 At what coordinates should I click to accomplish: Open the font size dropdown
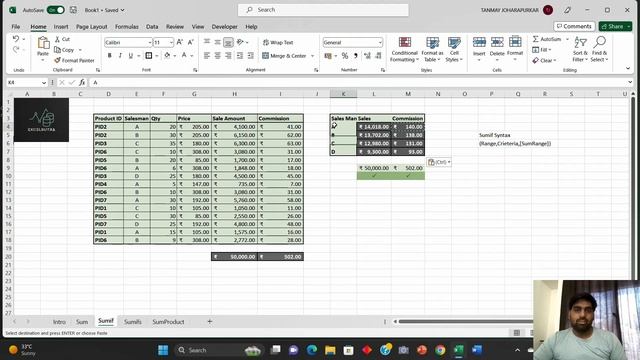coord(171,42)
